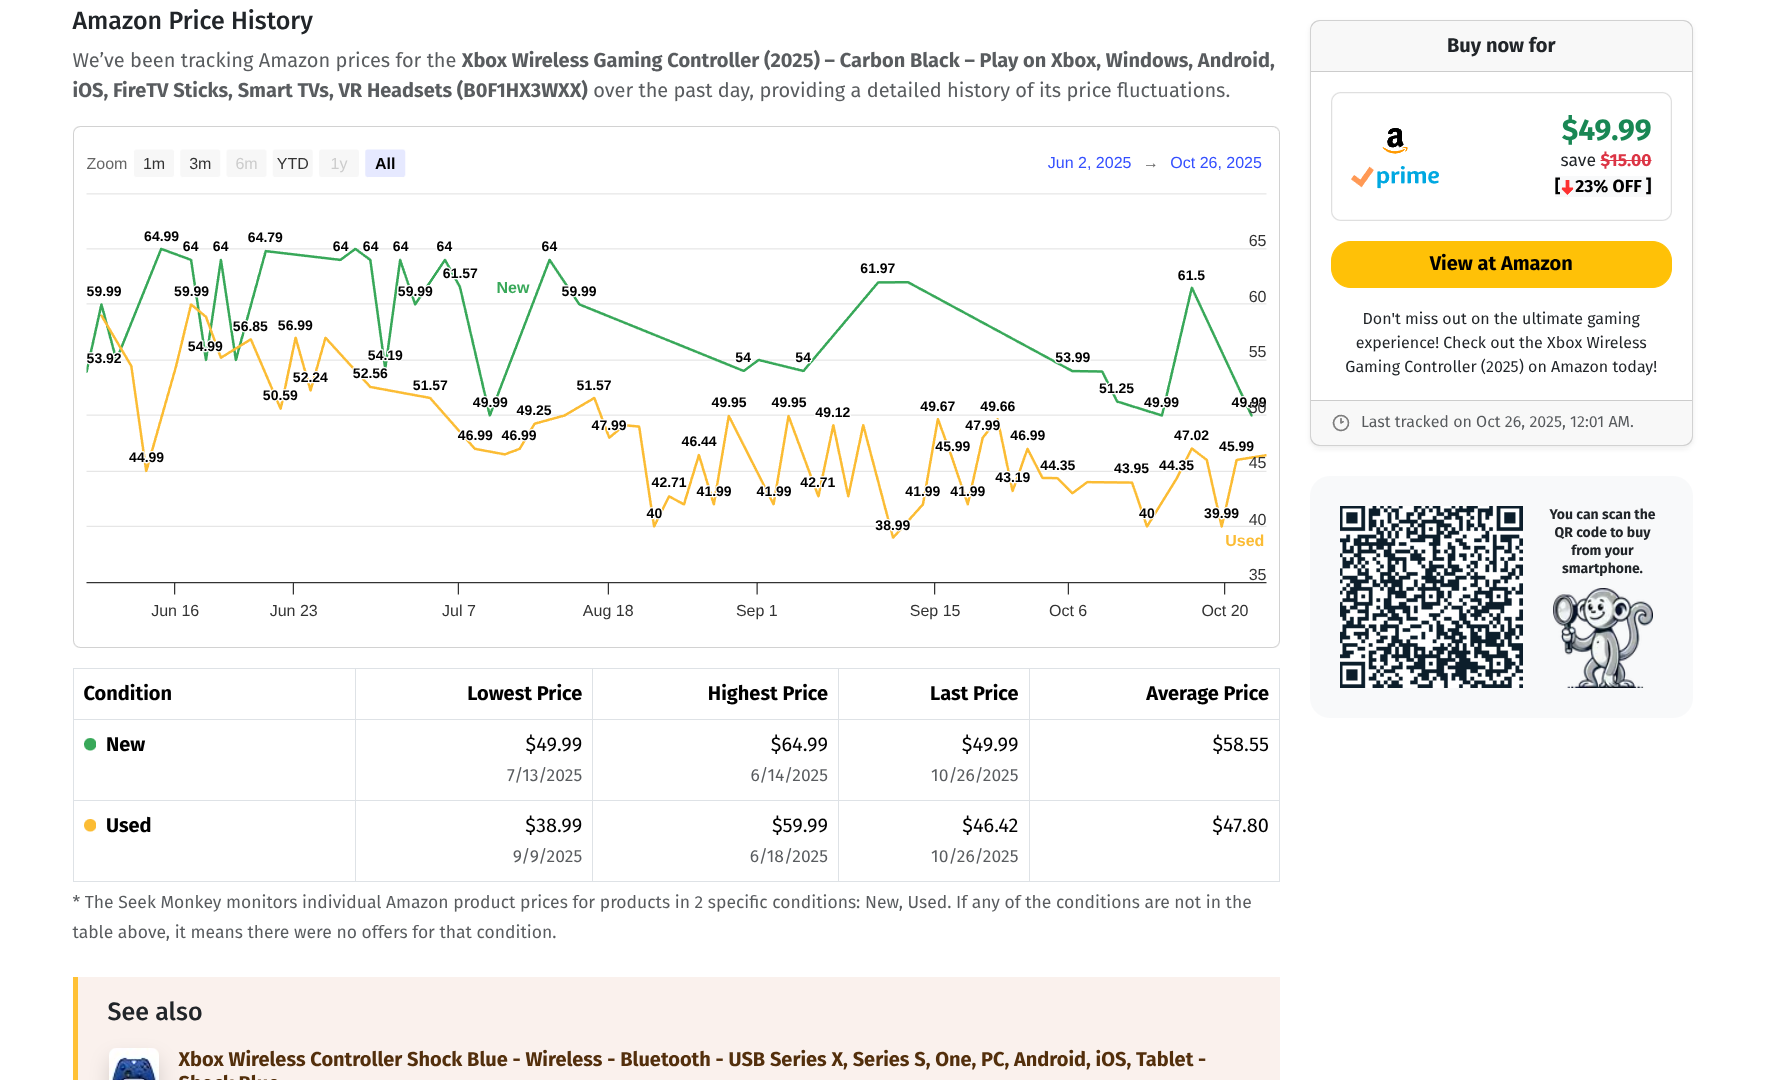Click the clock icon beside Last tracked
The width and height of the screenshot is (1777, 1080).
(x=1341, y=423)
